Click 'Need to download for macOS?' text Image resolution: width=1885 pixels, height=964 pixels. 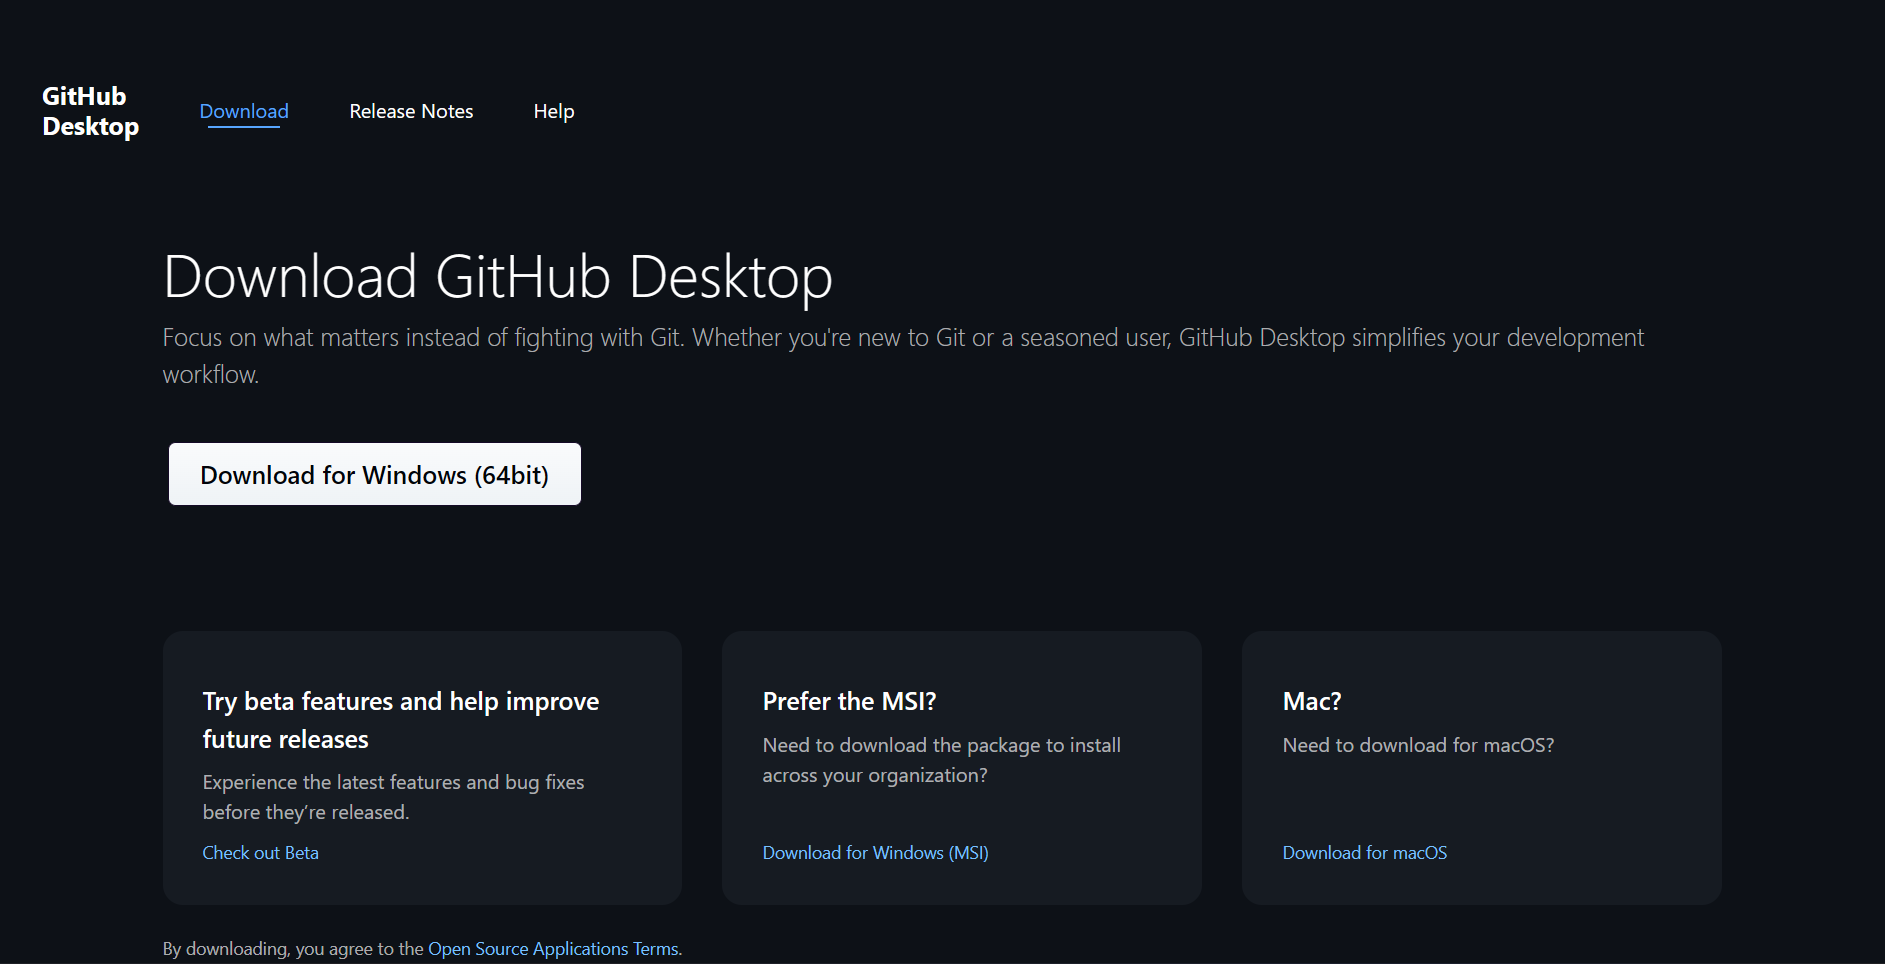(x=1418, y=745)
